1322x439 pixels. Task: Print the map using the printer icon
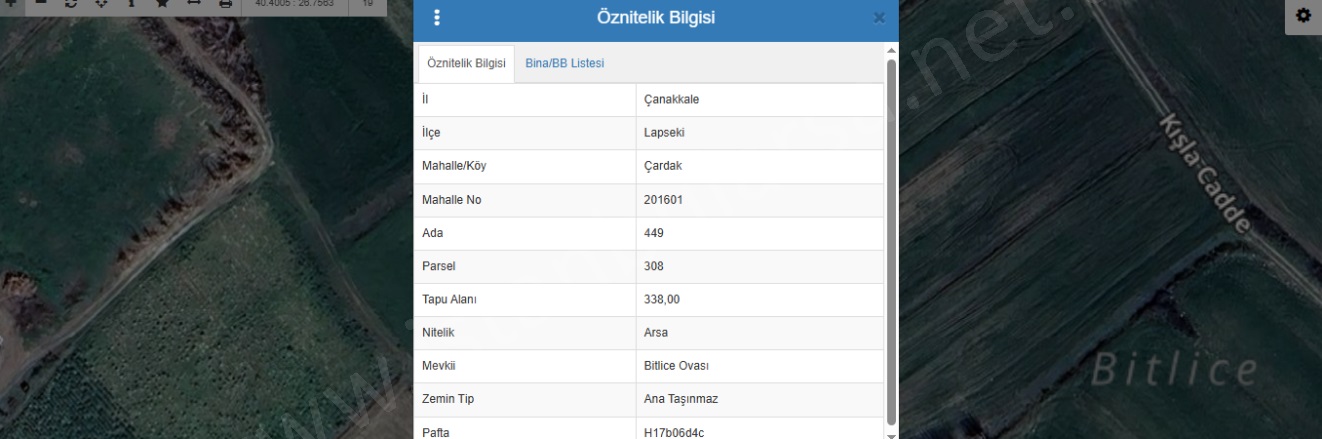coord(225,3)
